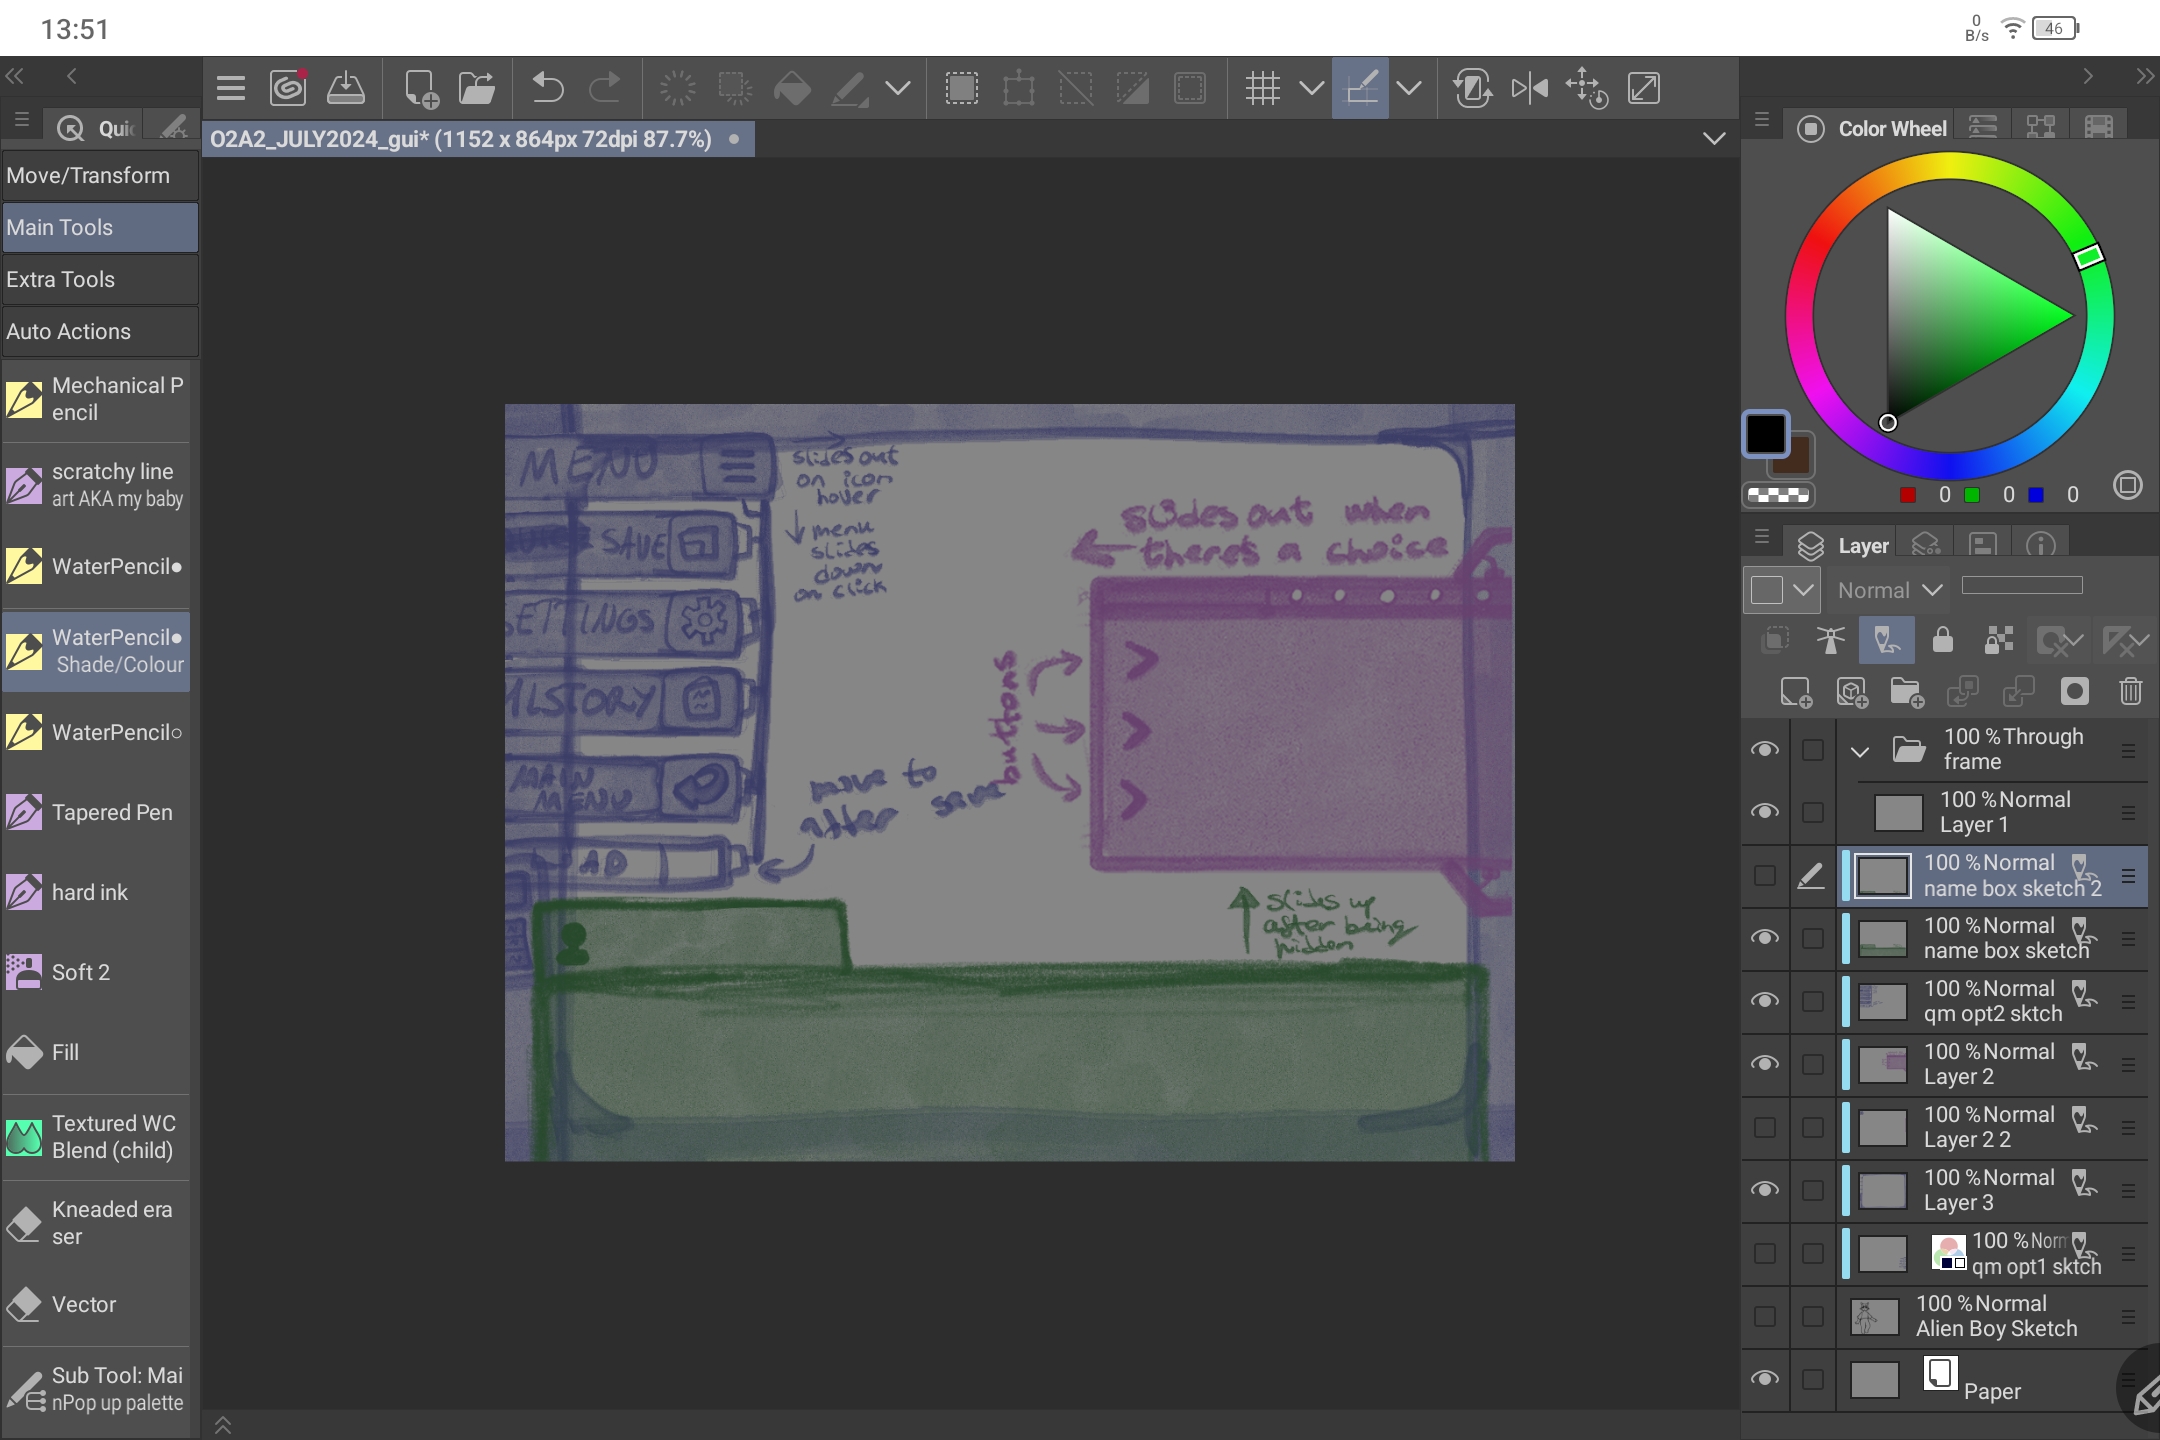Hide the name box sketch layer
The height and width of the screenshot is (1440, 2160).
pos(1765,938)
